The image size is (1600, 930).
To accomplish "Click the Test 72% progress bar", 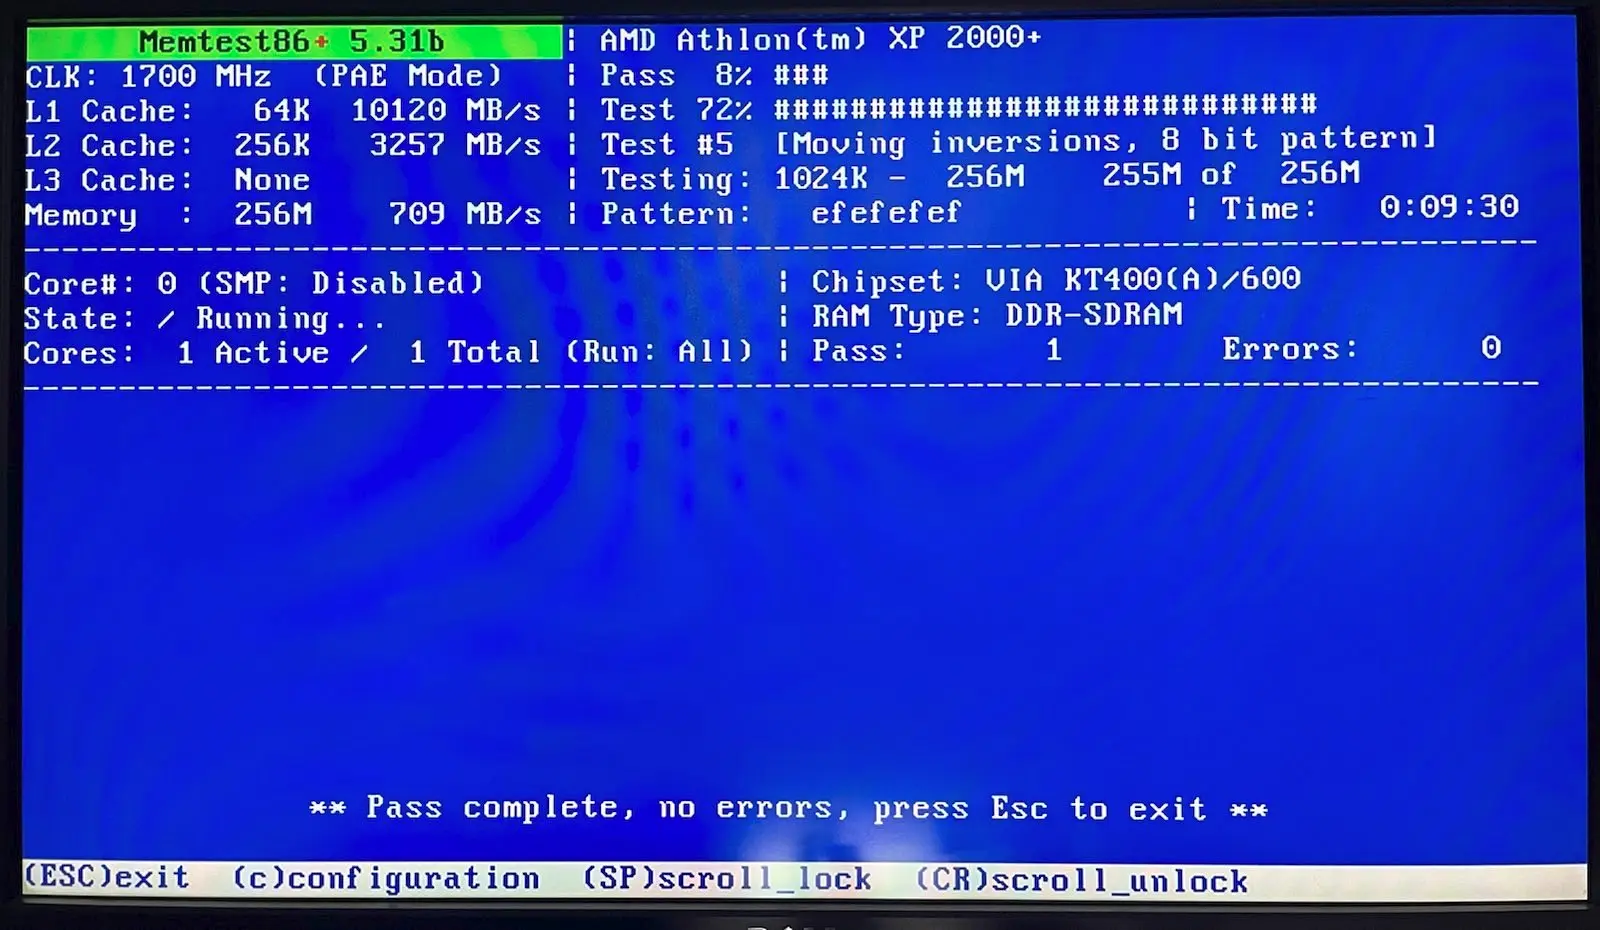I will [1045, 105].
